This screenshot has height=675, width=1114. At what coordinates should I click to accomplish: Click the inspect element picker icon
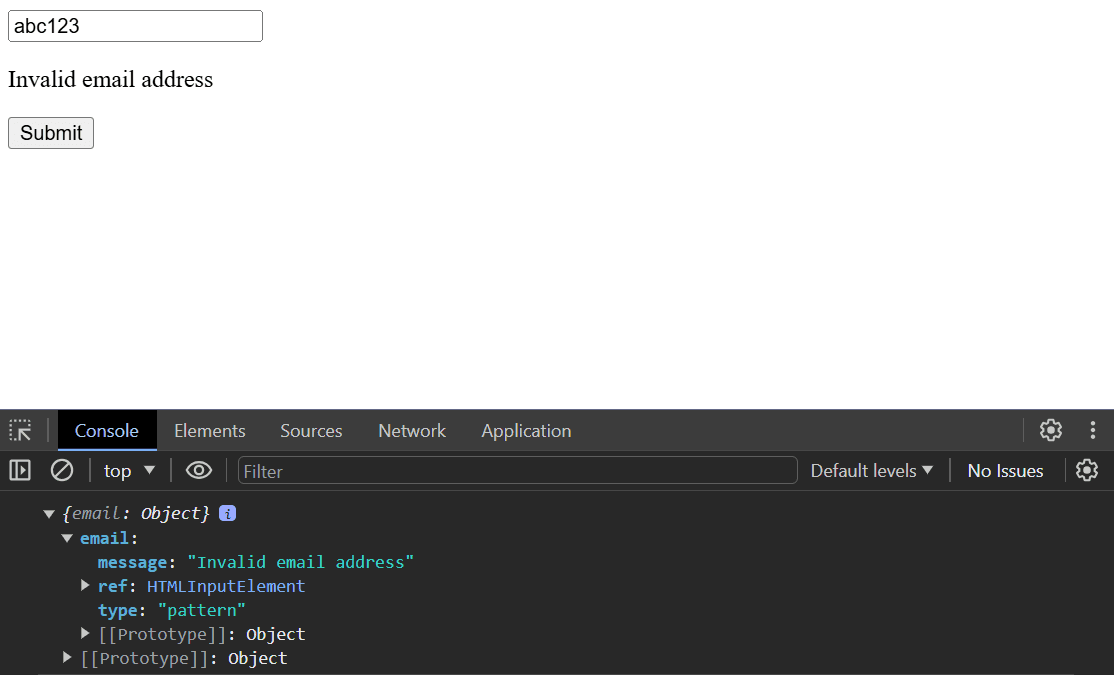pyautogui.click(x=20, y=431)
